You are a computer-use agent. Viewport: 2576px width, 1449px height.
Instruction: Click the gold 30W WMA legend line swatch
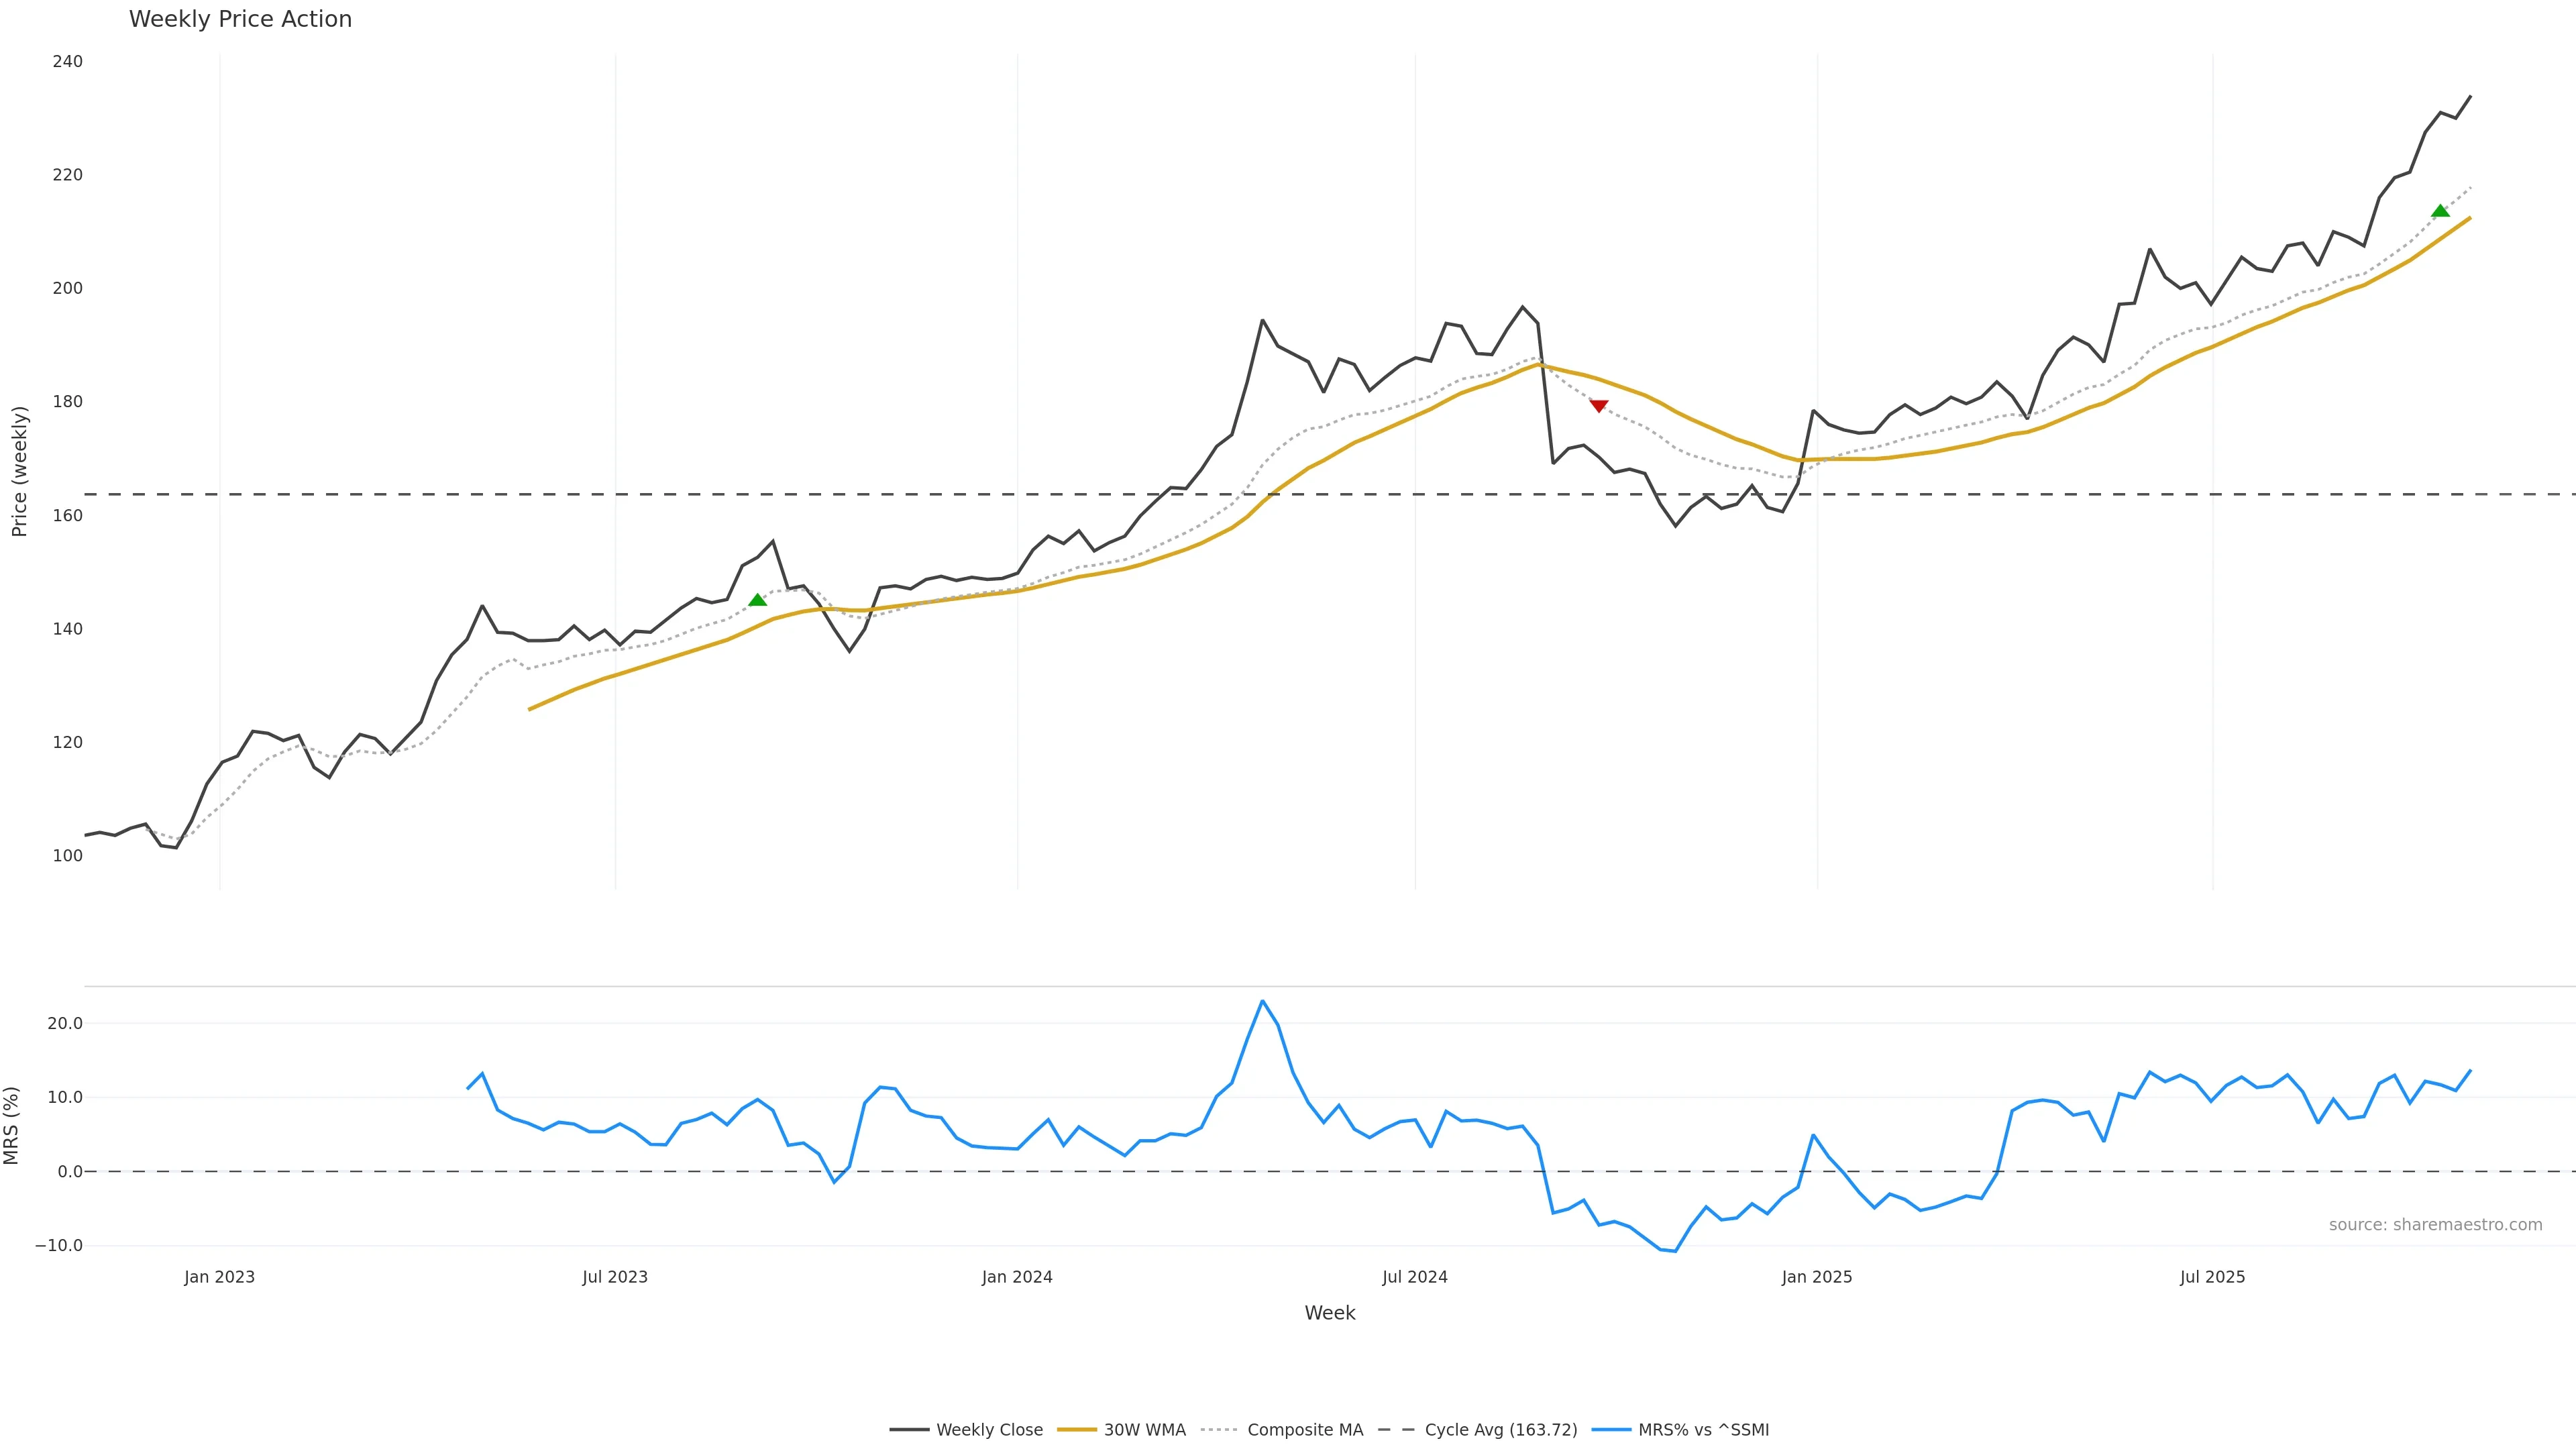(1077, 1430)
